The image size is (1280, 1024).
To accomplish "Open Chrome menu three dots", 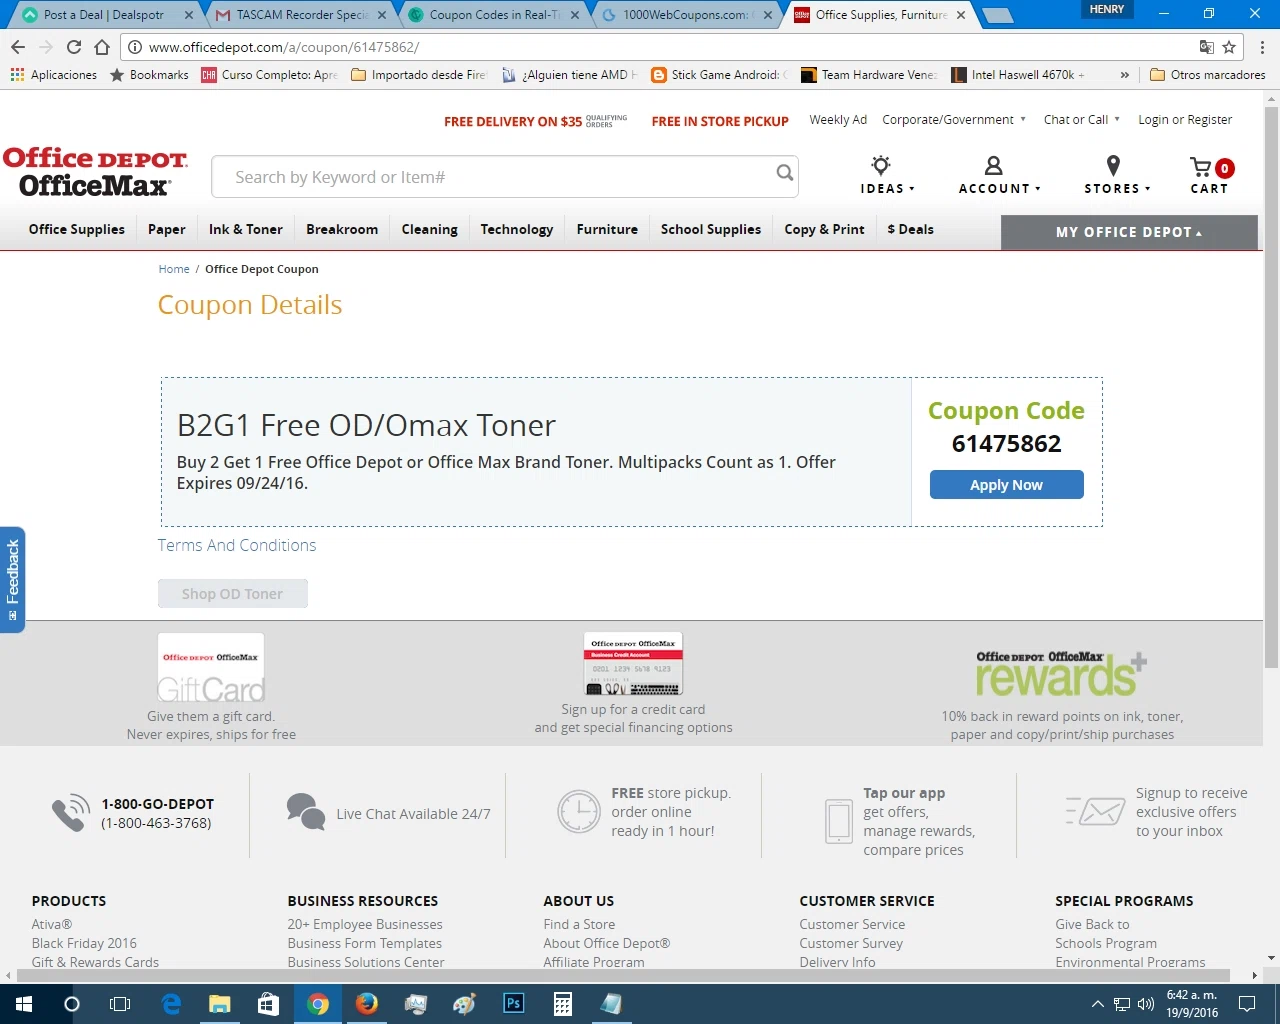I will coord(1262,47).
